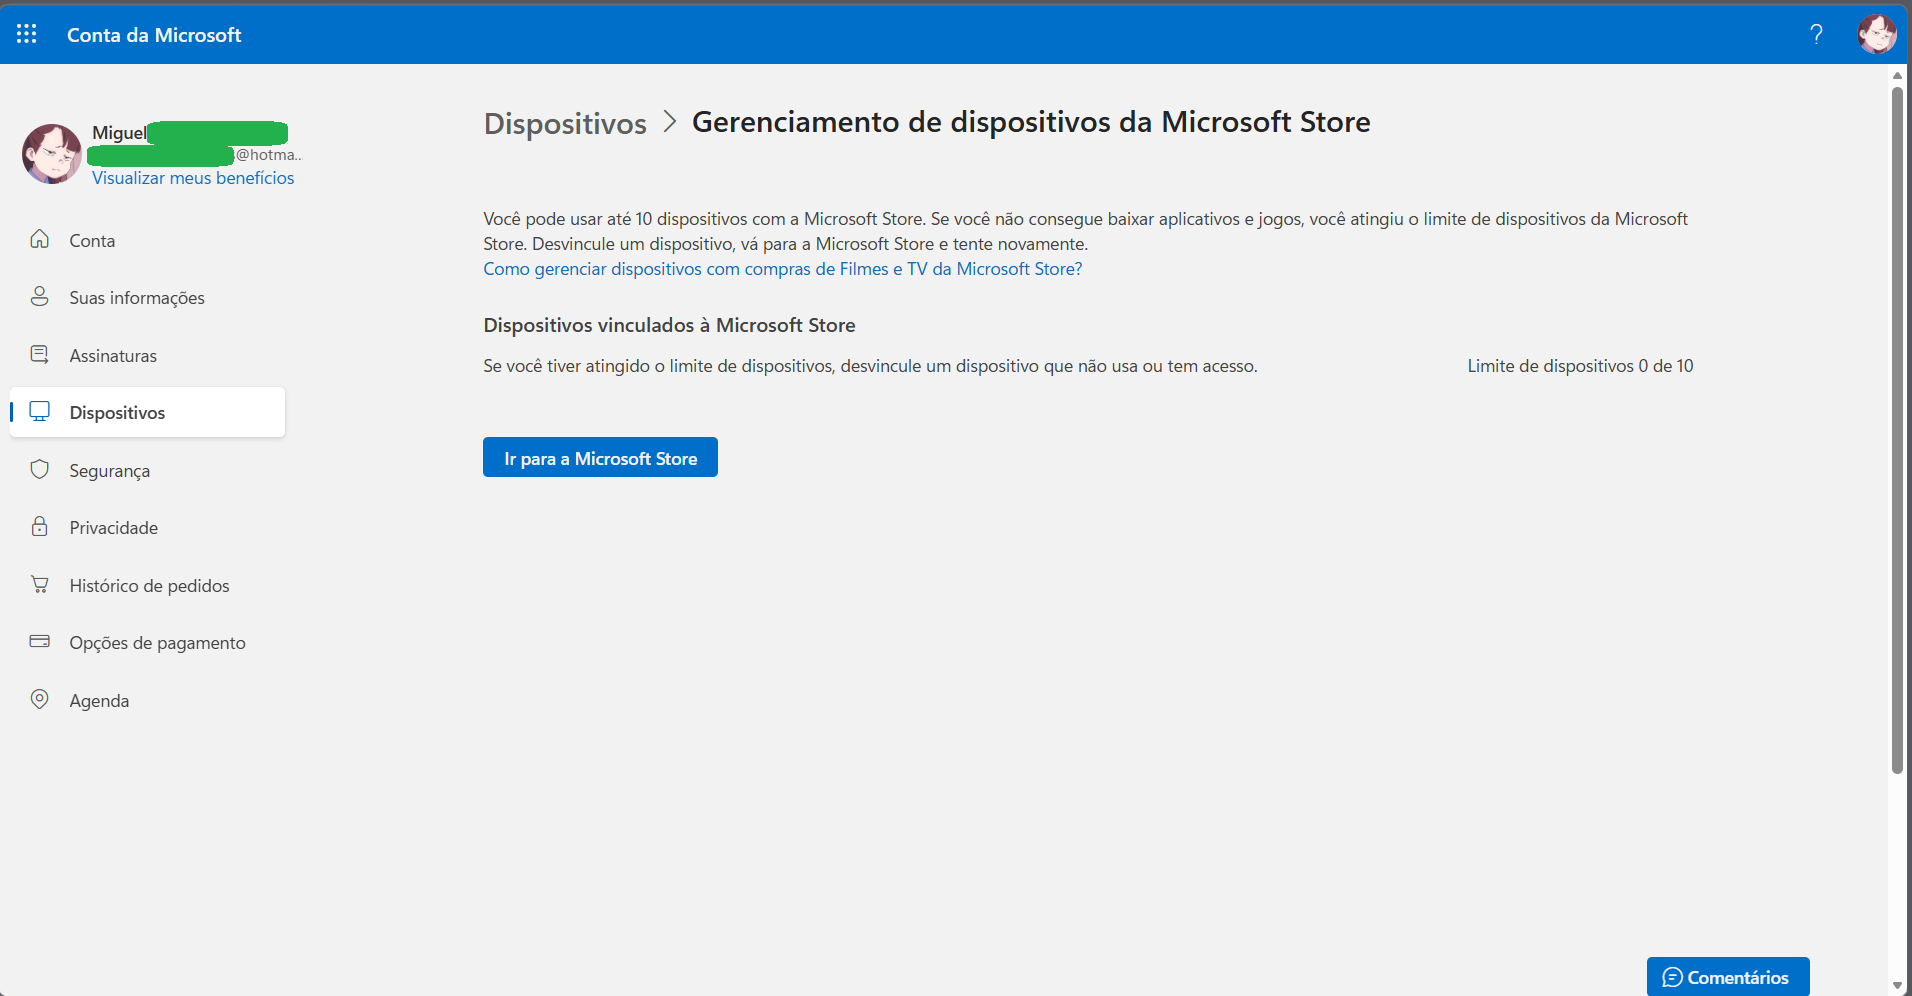Click the Conta home icon
Screen dimensions: 1912x996
[x=40, y=239]
